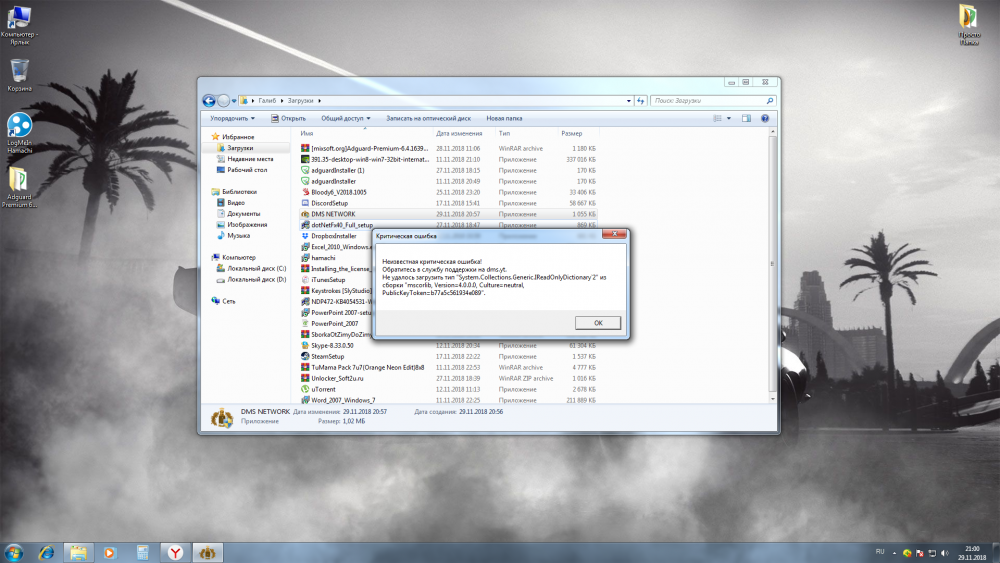This screenshot has height=563, width=1000.
Task: Click the Новая папка toolbar button
Action: (504, 118)
